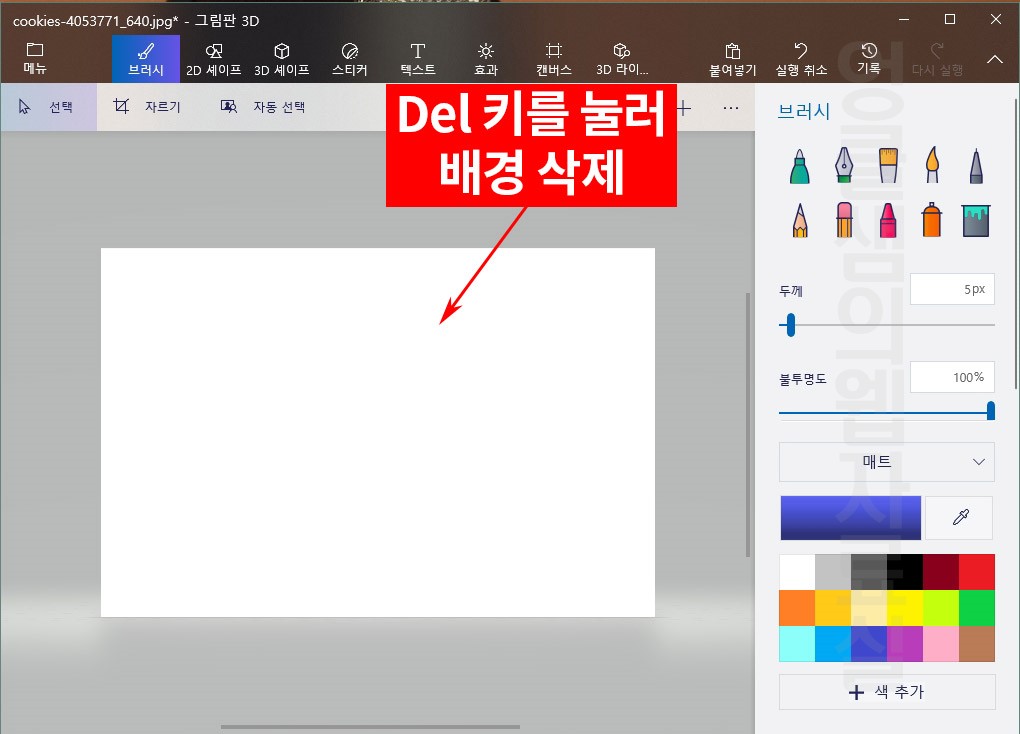The width and height of the screenshot is (1020, 734).
Task: Select the fill (paint bucket) tool
Action: [x=975, y=220]
